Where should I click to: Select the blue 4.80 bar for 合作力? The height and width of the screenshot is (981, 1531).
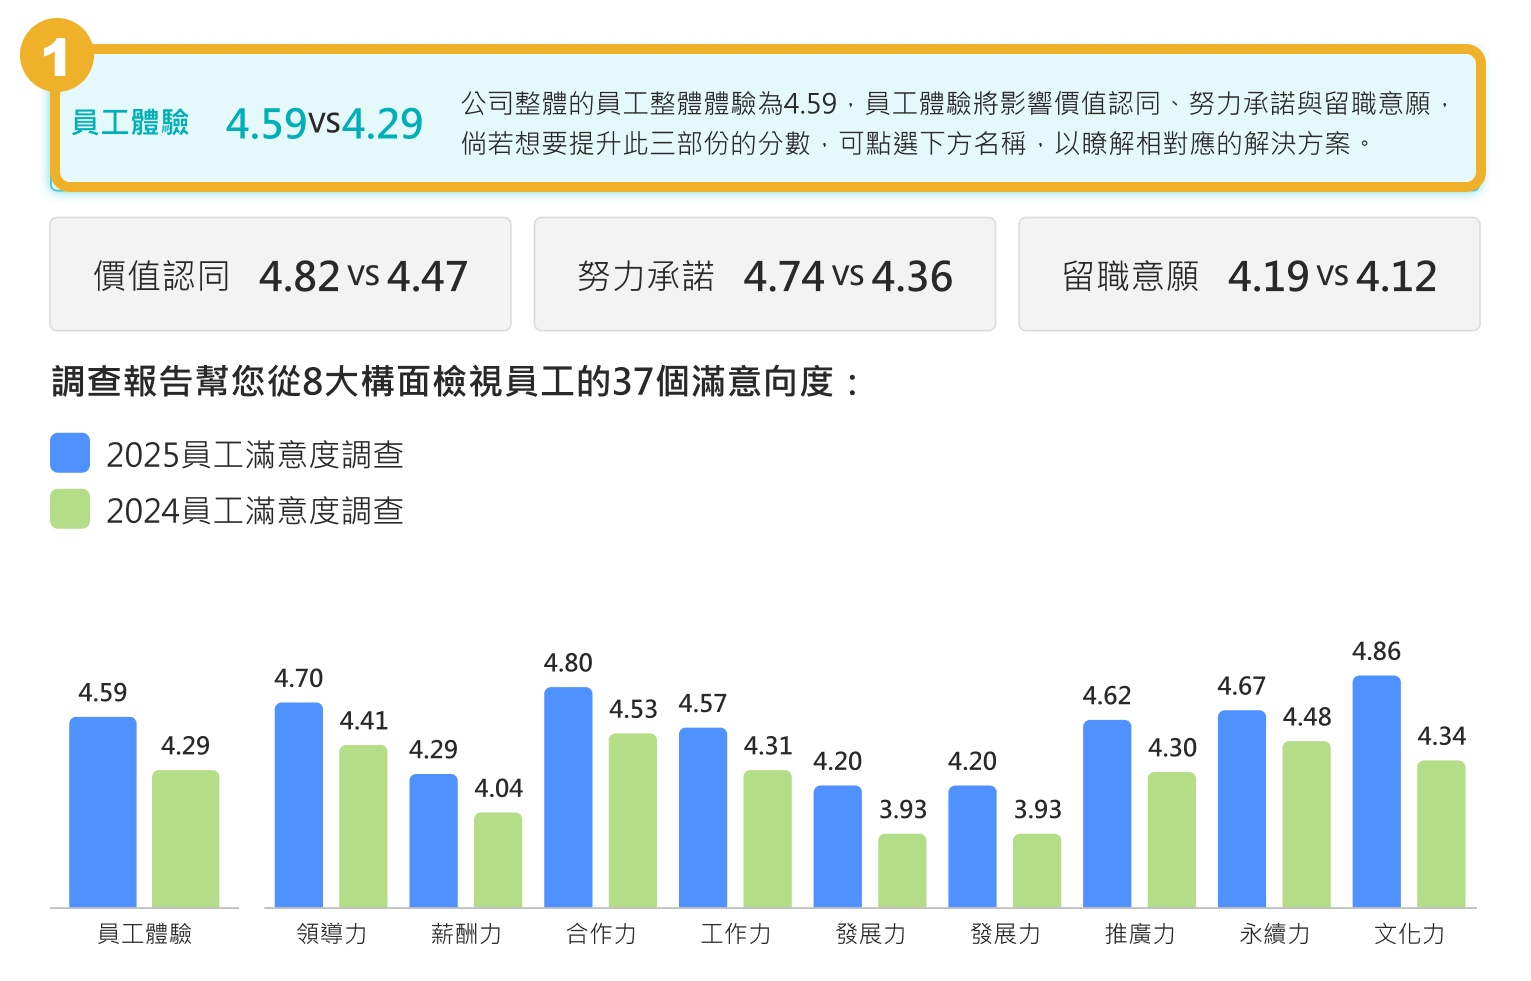(x=568, y=797)
